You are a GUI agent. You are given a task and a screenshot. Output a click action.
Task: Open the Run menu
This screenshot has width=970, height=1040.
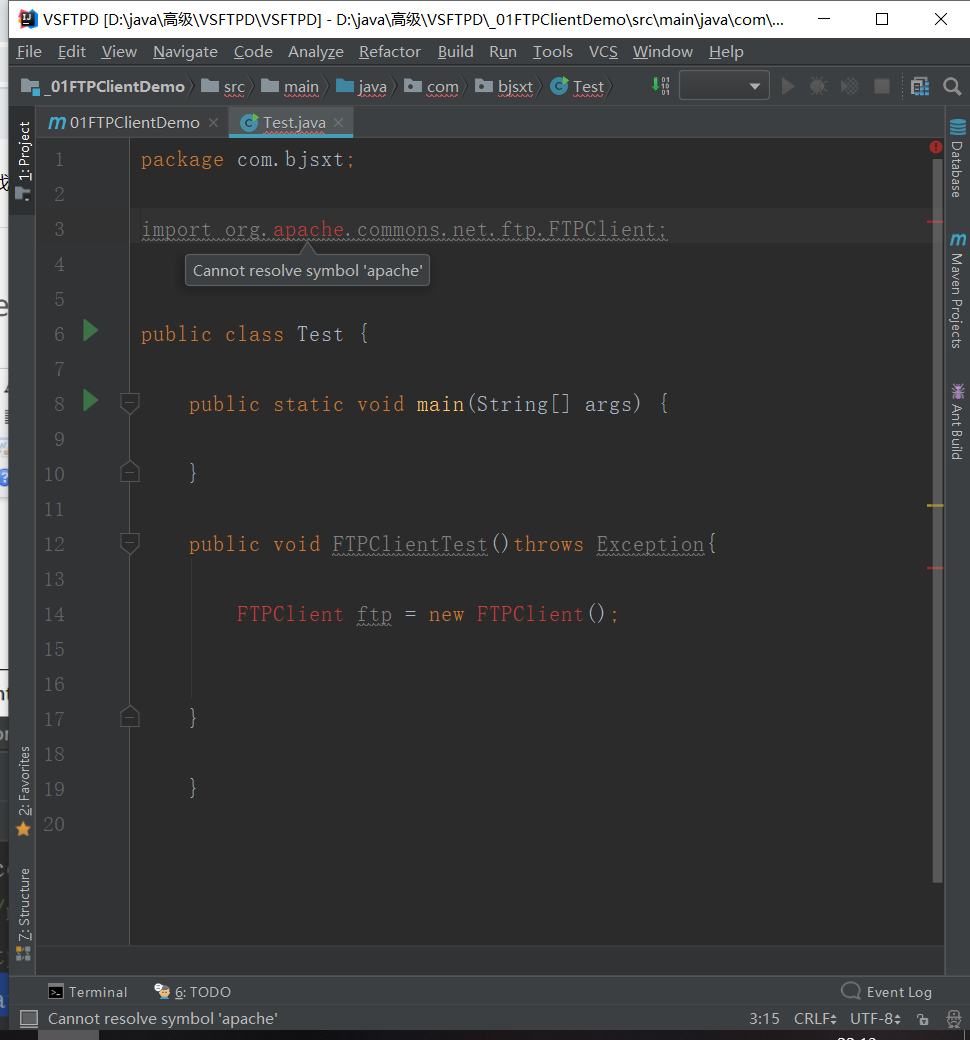[x=502, y=52]
